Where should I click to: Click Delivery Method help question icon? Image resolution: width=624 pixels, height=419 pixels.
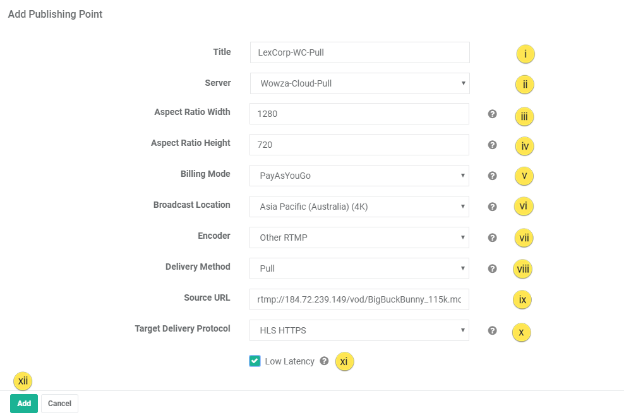492,268
